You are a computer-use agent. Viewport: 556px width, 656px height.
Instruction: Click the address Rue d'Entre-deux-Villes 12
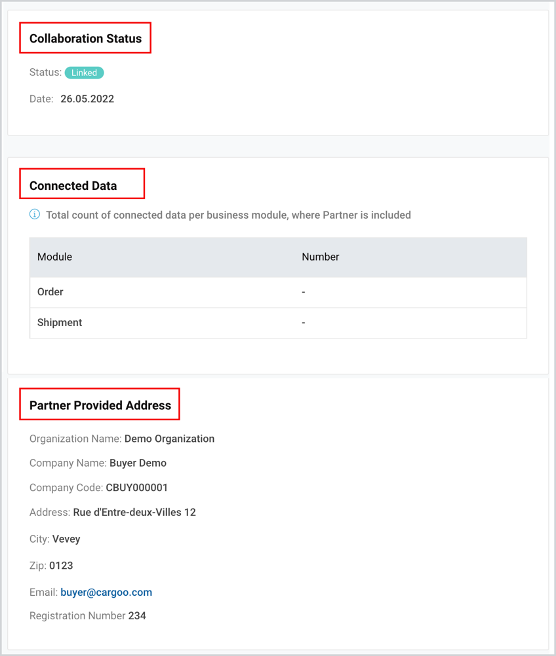pos(134,512)
